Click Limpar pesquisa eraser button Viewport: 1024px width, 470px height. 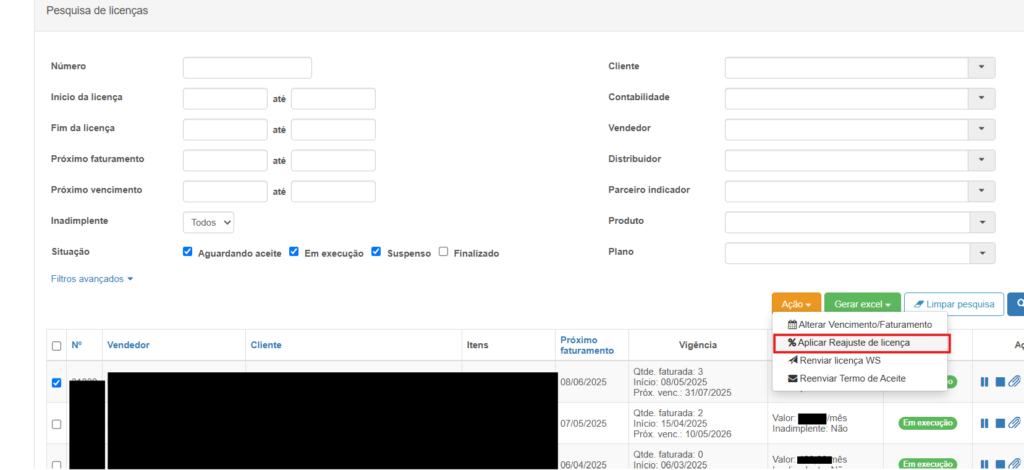click(x=953, y=304)
